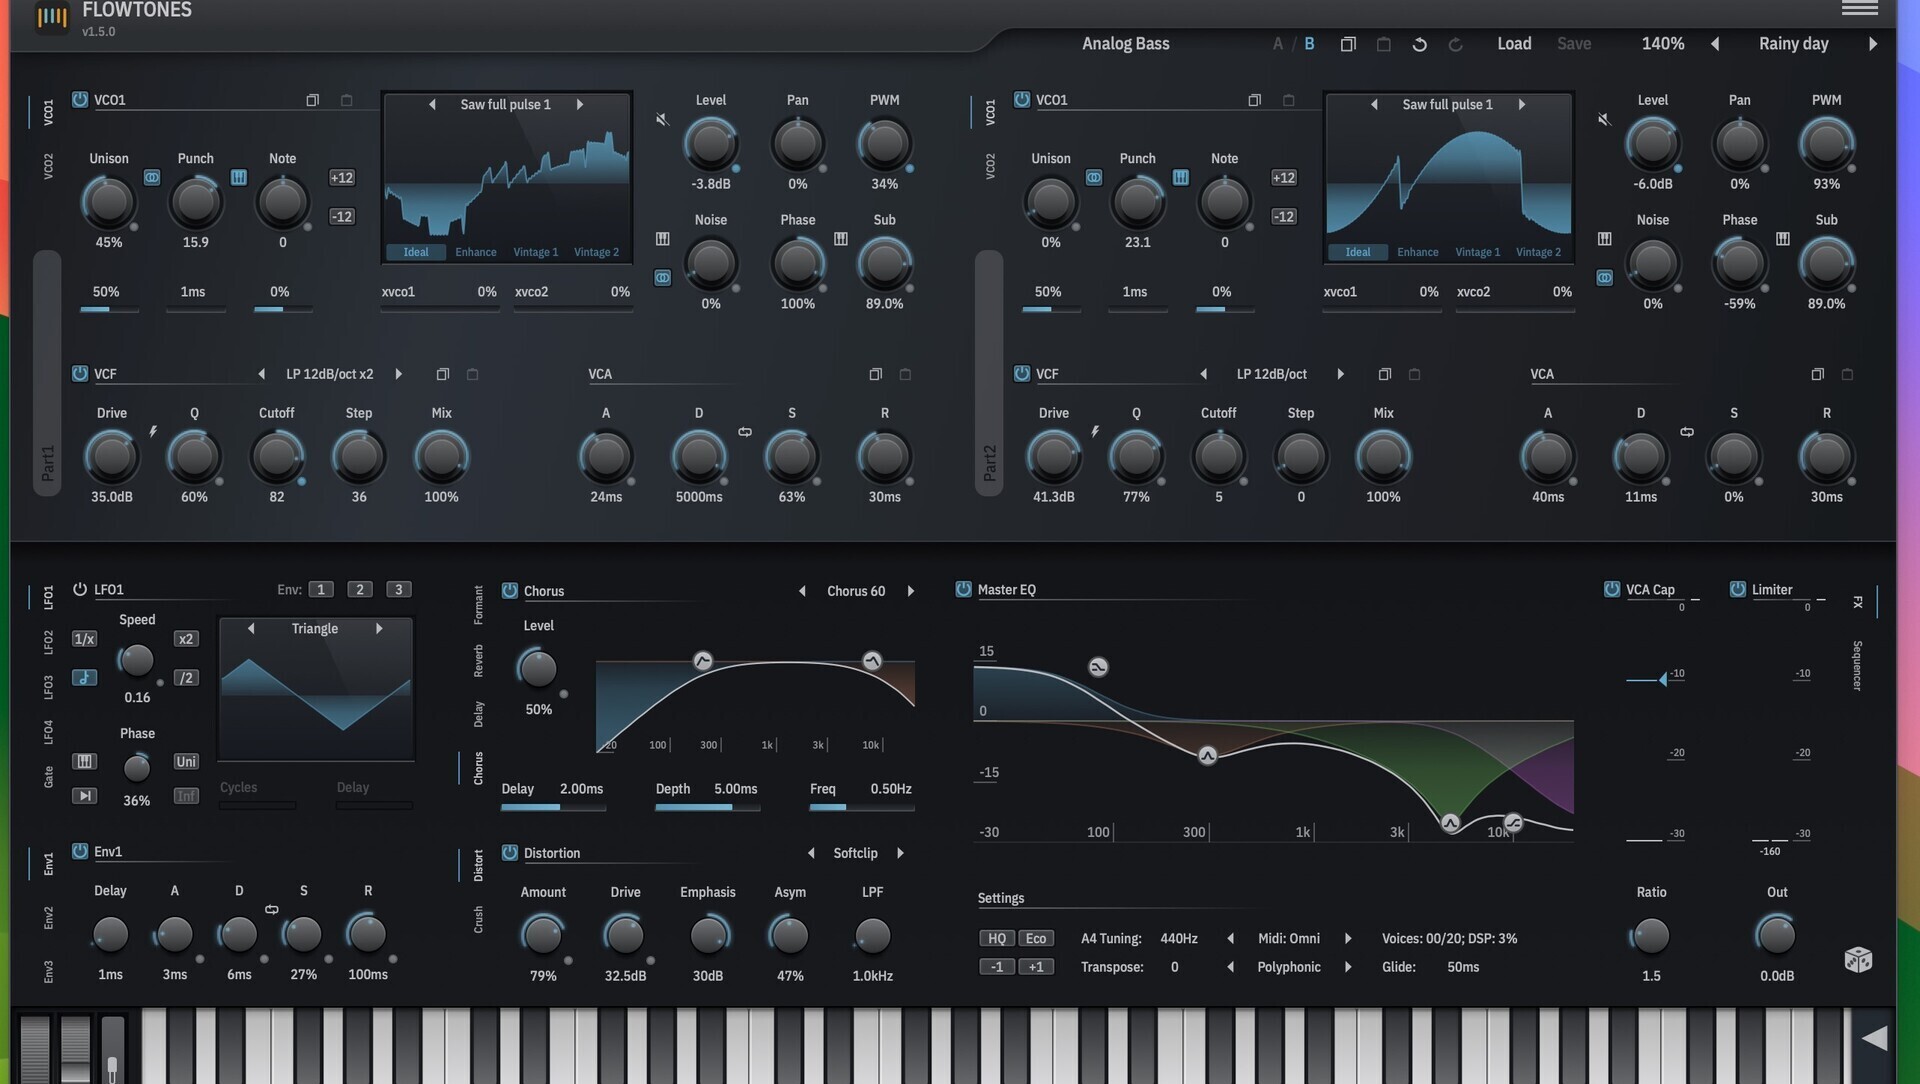Select next preset after Rainy day
Viewport: 1920px width, 1084px height.
pos(1873,44)
